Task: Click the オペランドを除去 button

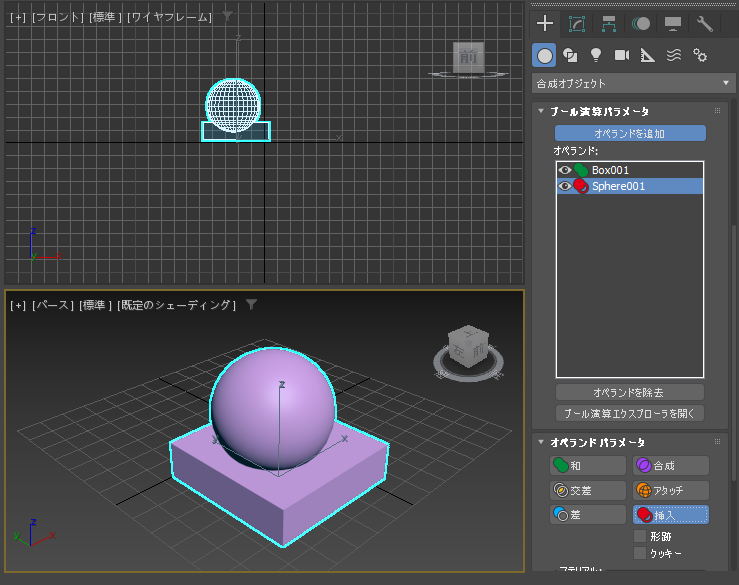Action: click(x=630, y=392)
